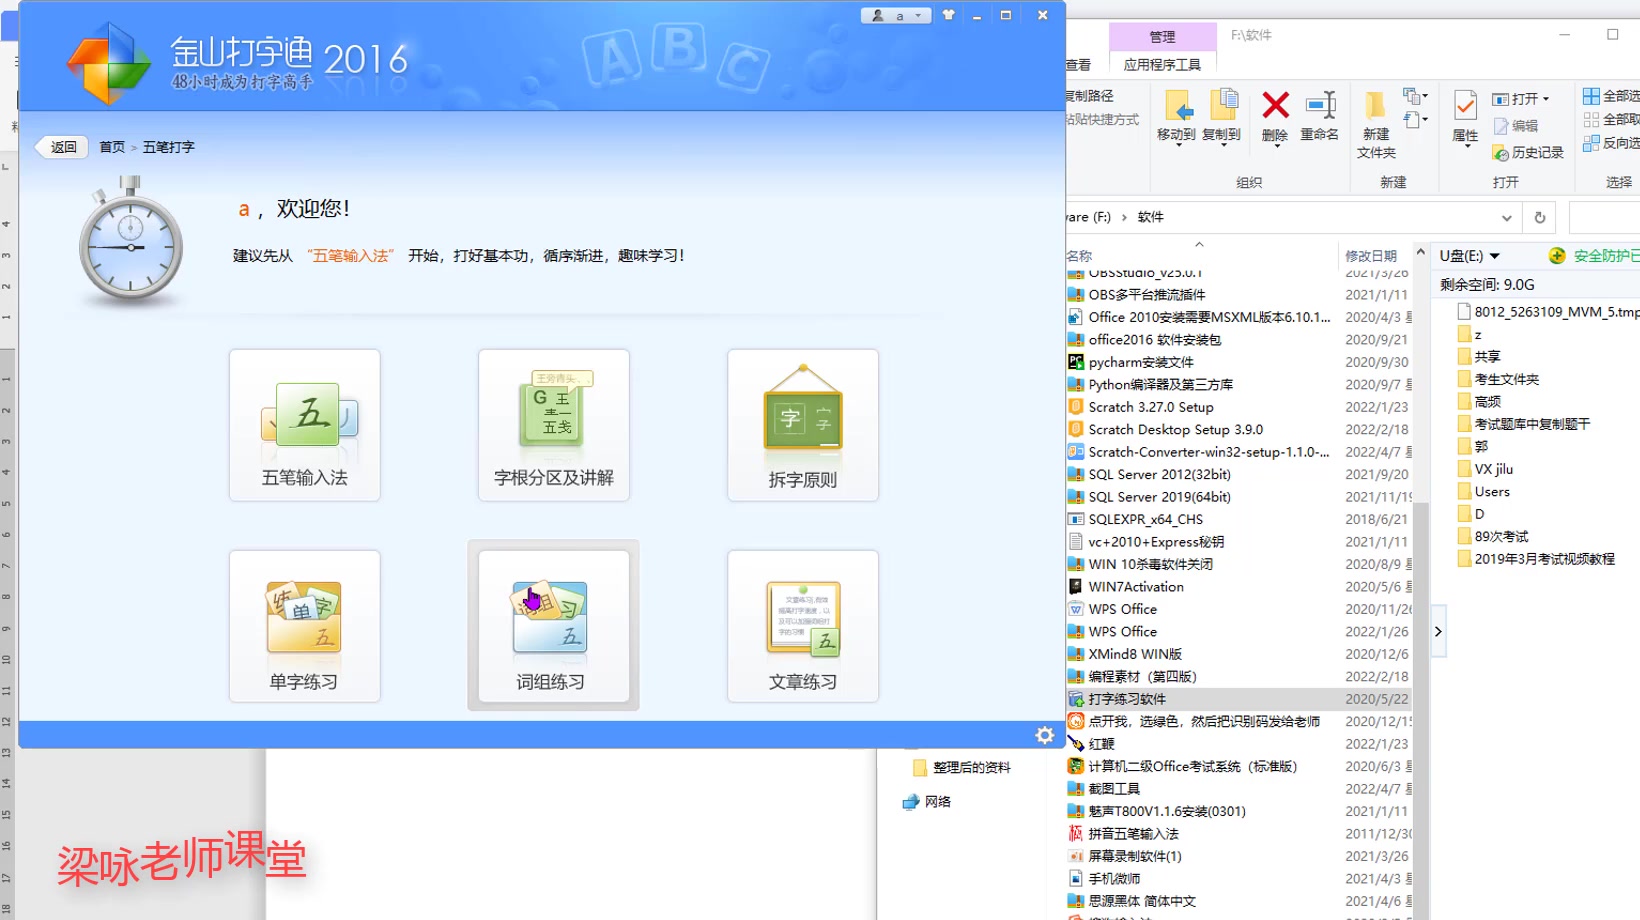Image resolution: width=1640 pixels, height=920 pixels.
Task: Open the 历史记录 history option
Action: click(x=1528, y=152)
